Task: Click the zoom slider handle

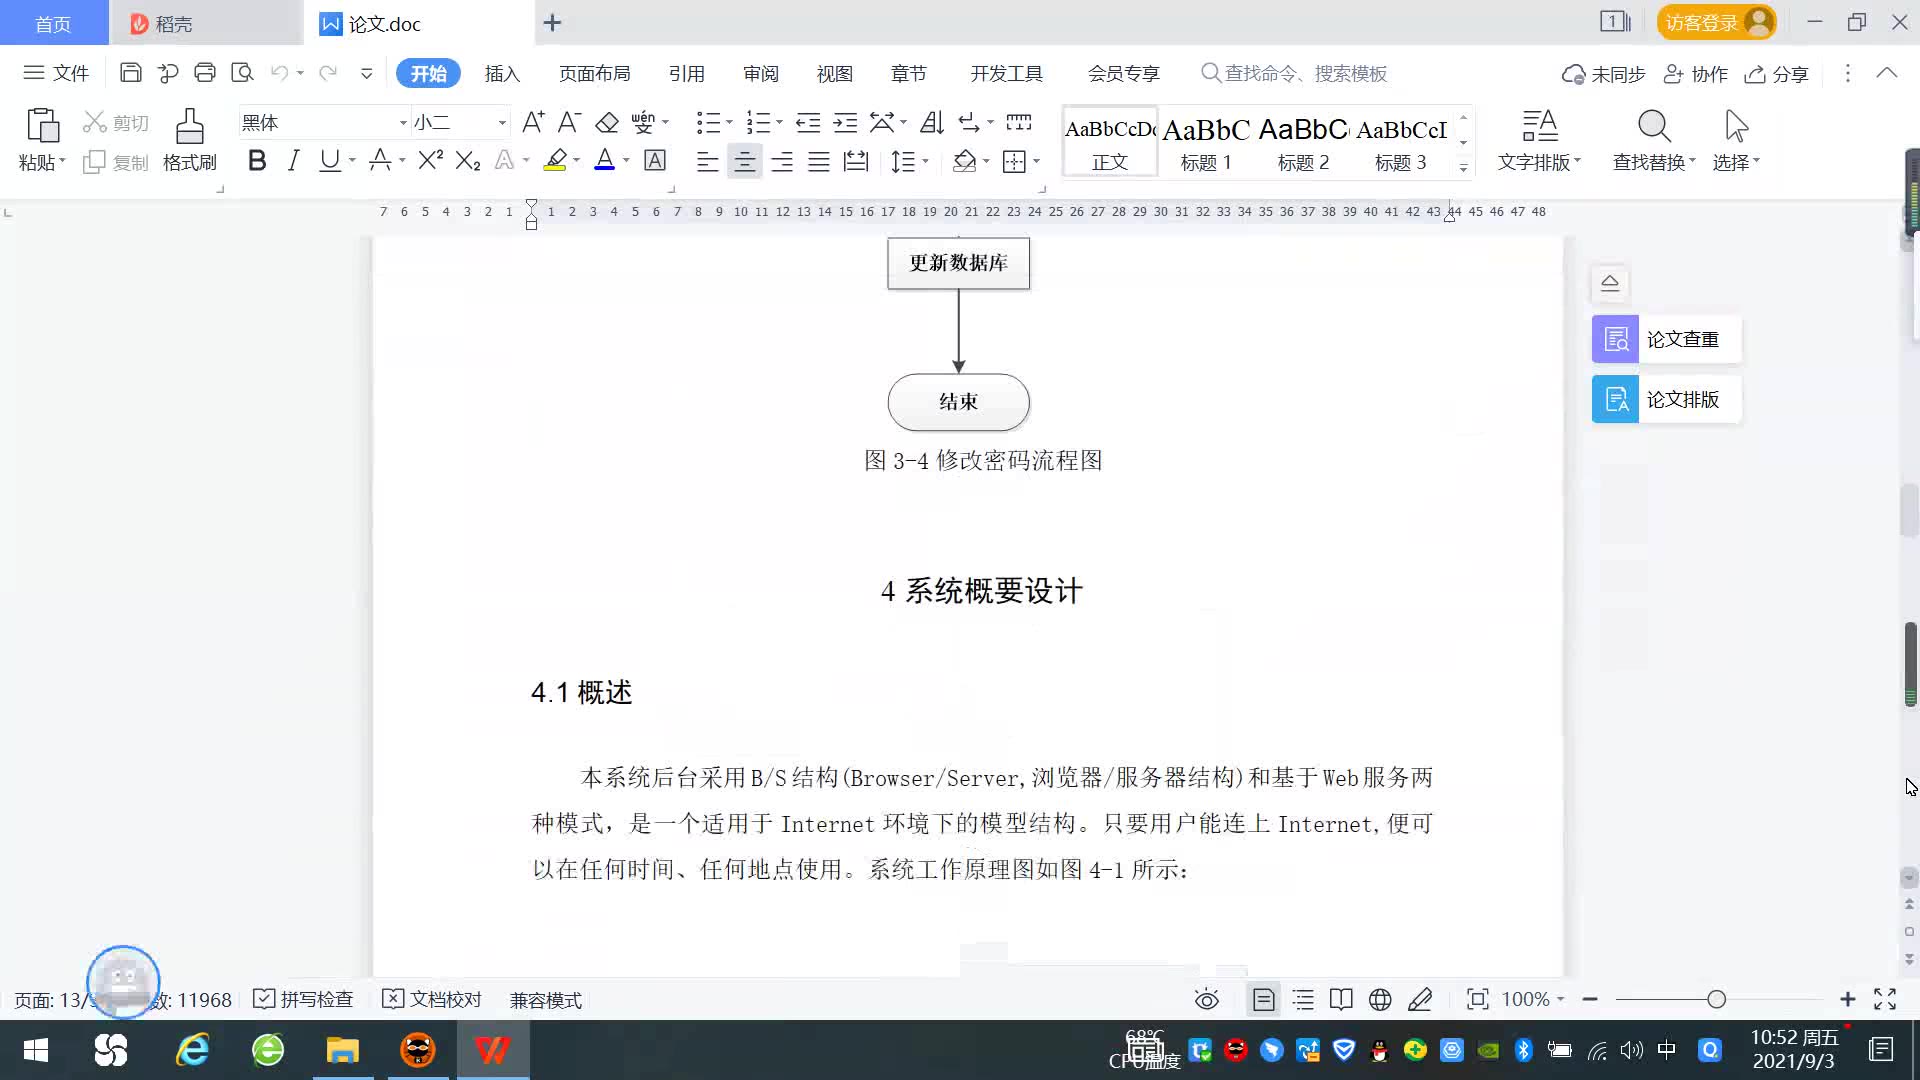Action: (x=1717, y=1000)
